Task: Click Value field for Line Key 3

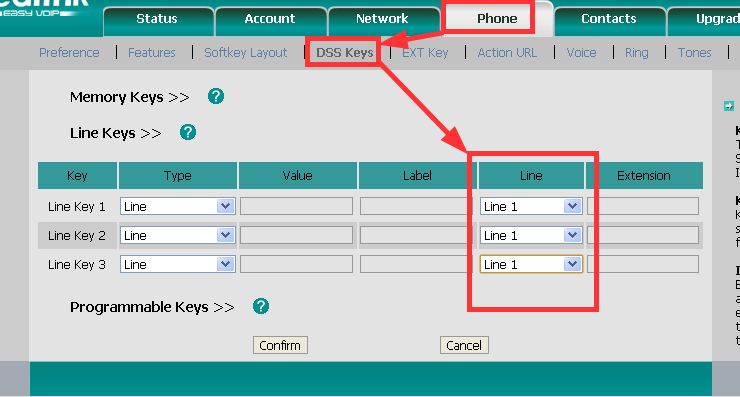Action: (296, 264)
